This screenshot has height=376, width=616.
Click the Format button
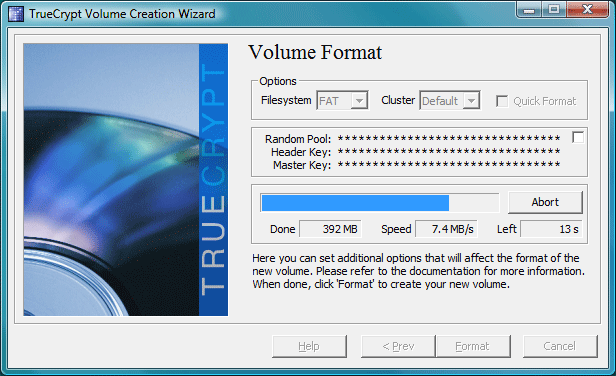click(x=473, y=346)
